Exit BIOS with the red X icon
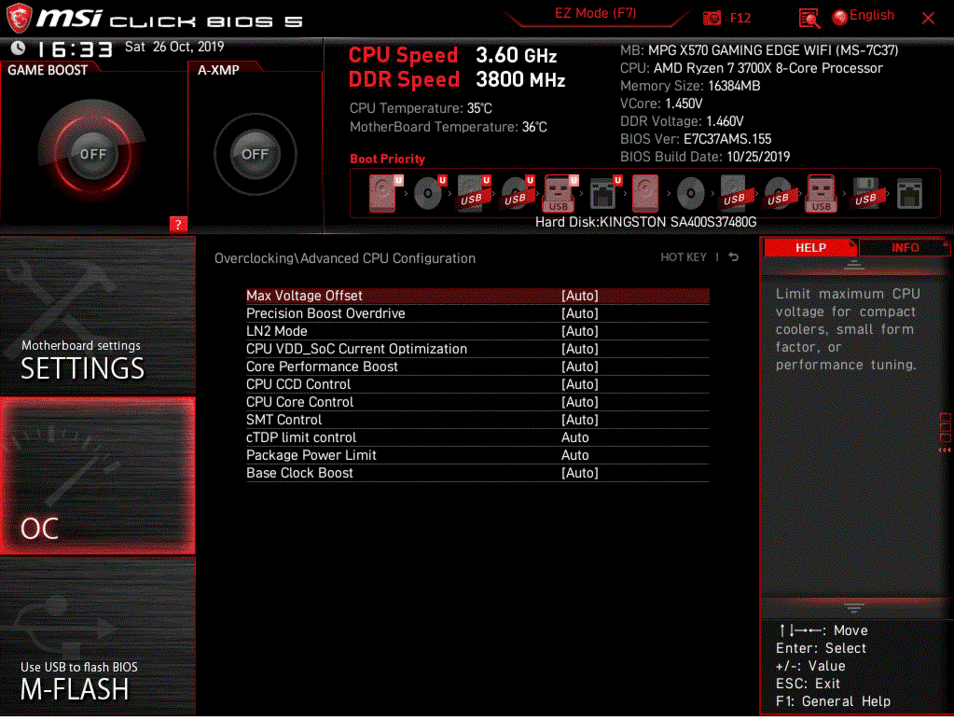Viewport: 954px width, 720px height. [x=928, y=18]
